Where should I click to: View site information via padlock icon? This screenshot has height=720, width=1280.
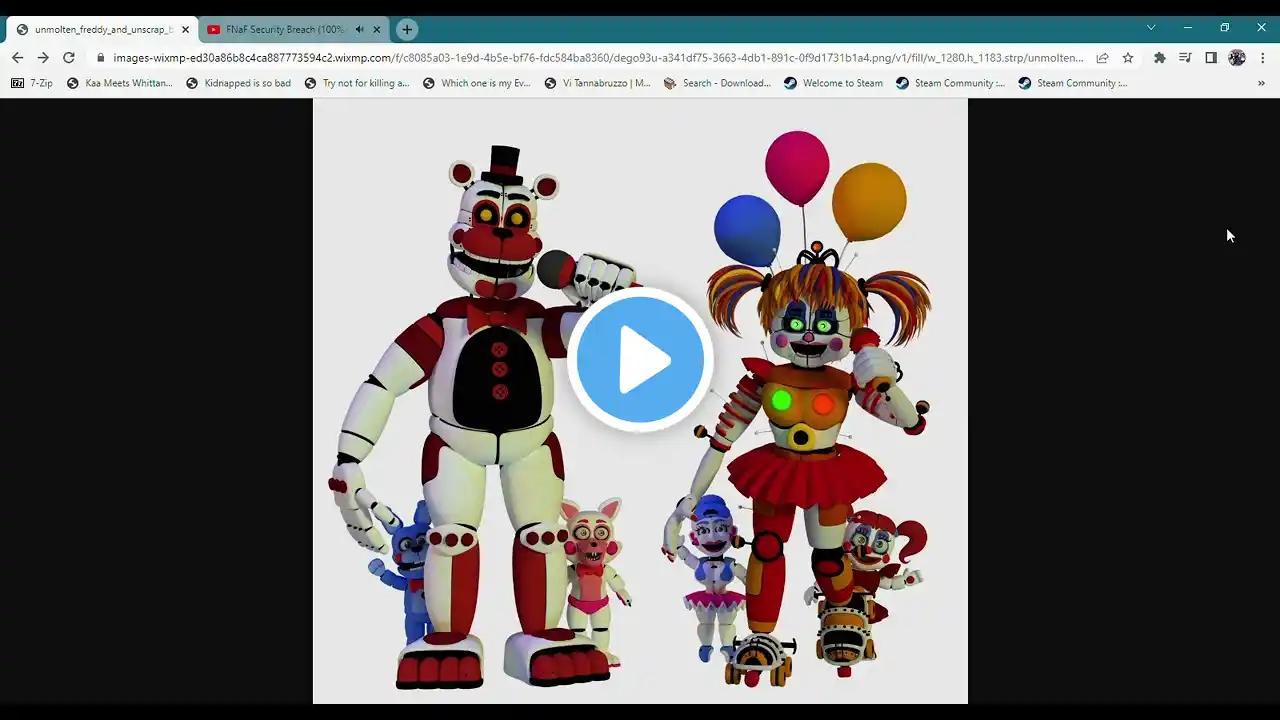pyautogui.click(x=100, y=58)
